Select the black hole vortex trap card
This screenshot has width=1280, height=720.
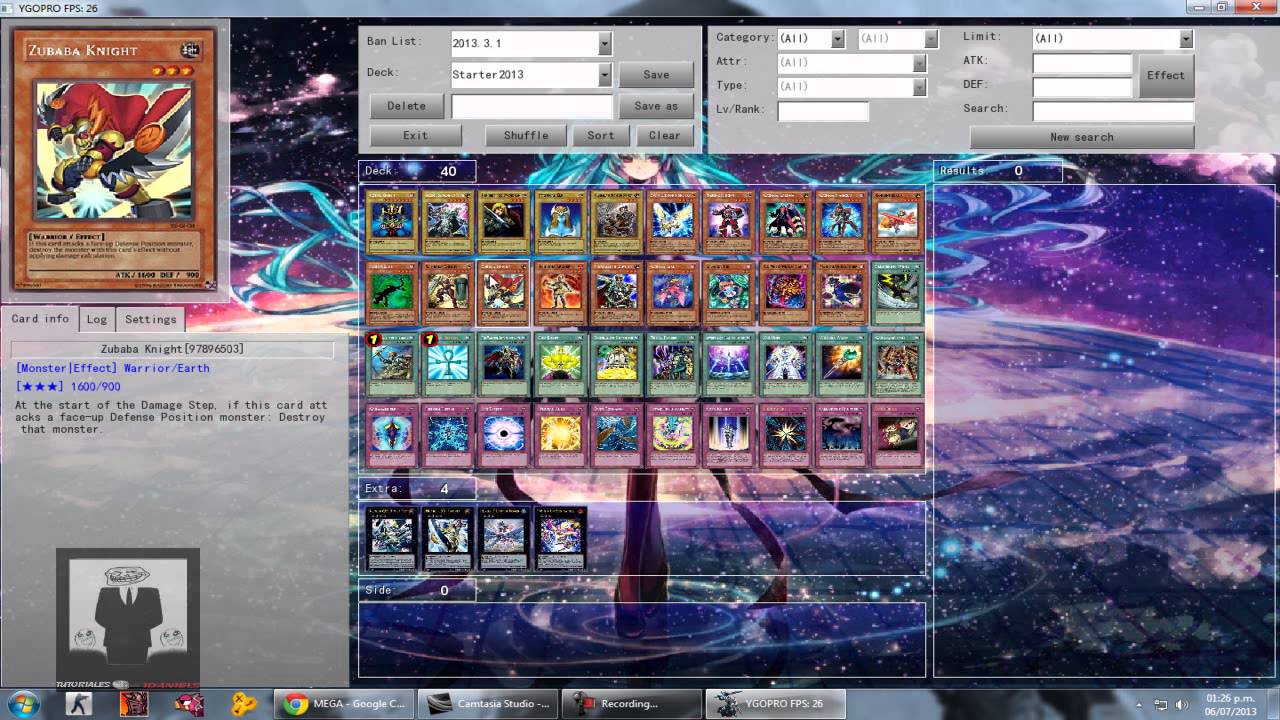tap(503, 437)
